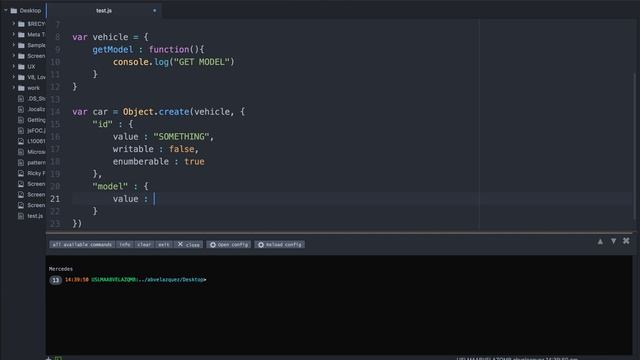
Task: Click the terminal panel up arrow icon
Action: pyautogui.click(x=600, y=242)
